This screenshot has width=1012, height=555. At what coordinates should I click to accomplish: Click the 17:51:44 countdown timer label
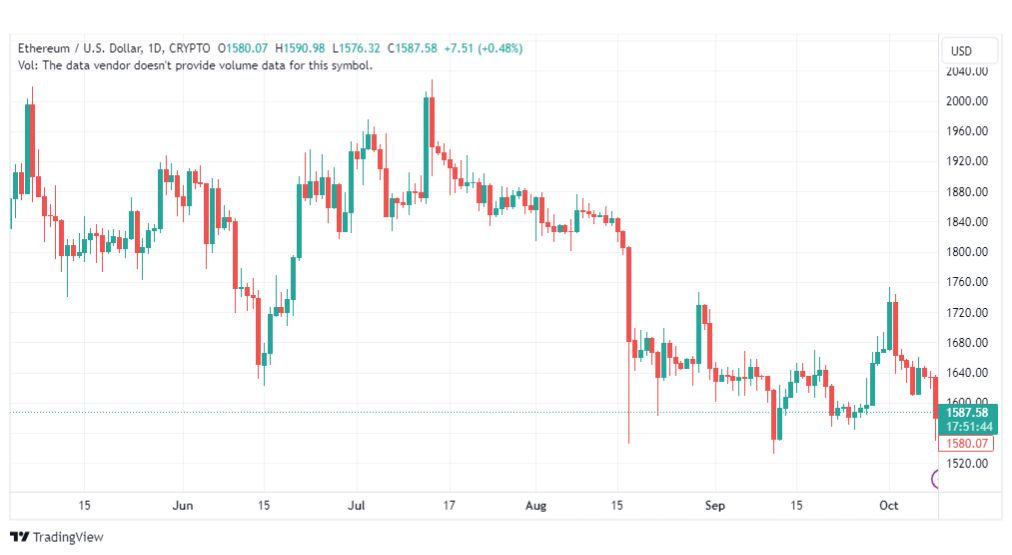click(969, 427)
